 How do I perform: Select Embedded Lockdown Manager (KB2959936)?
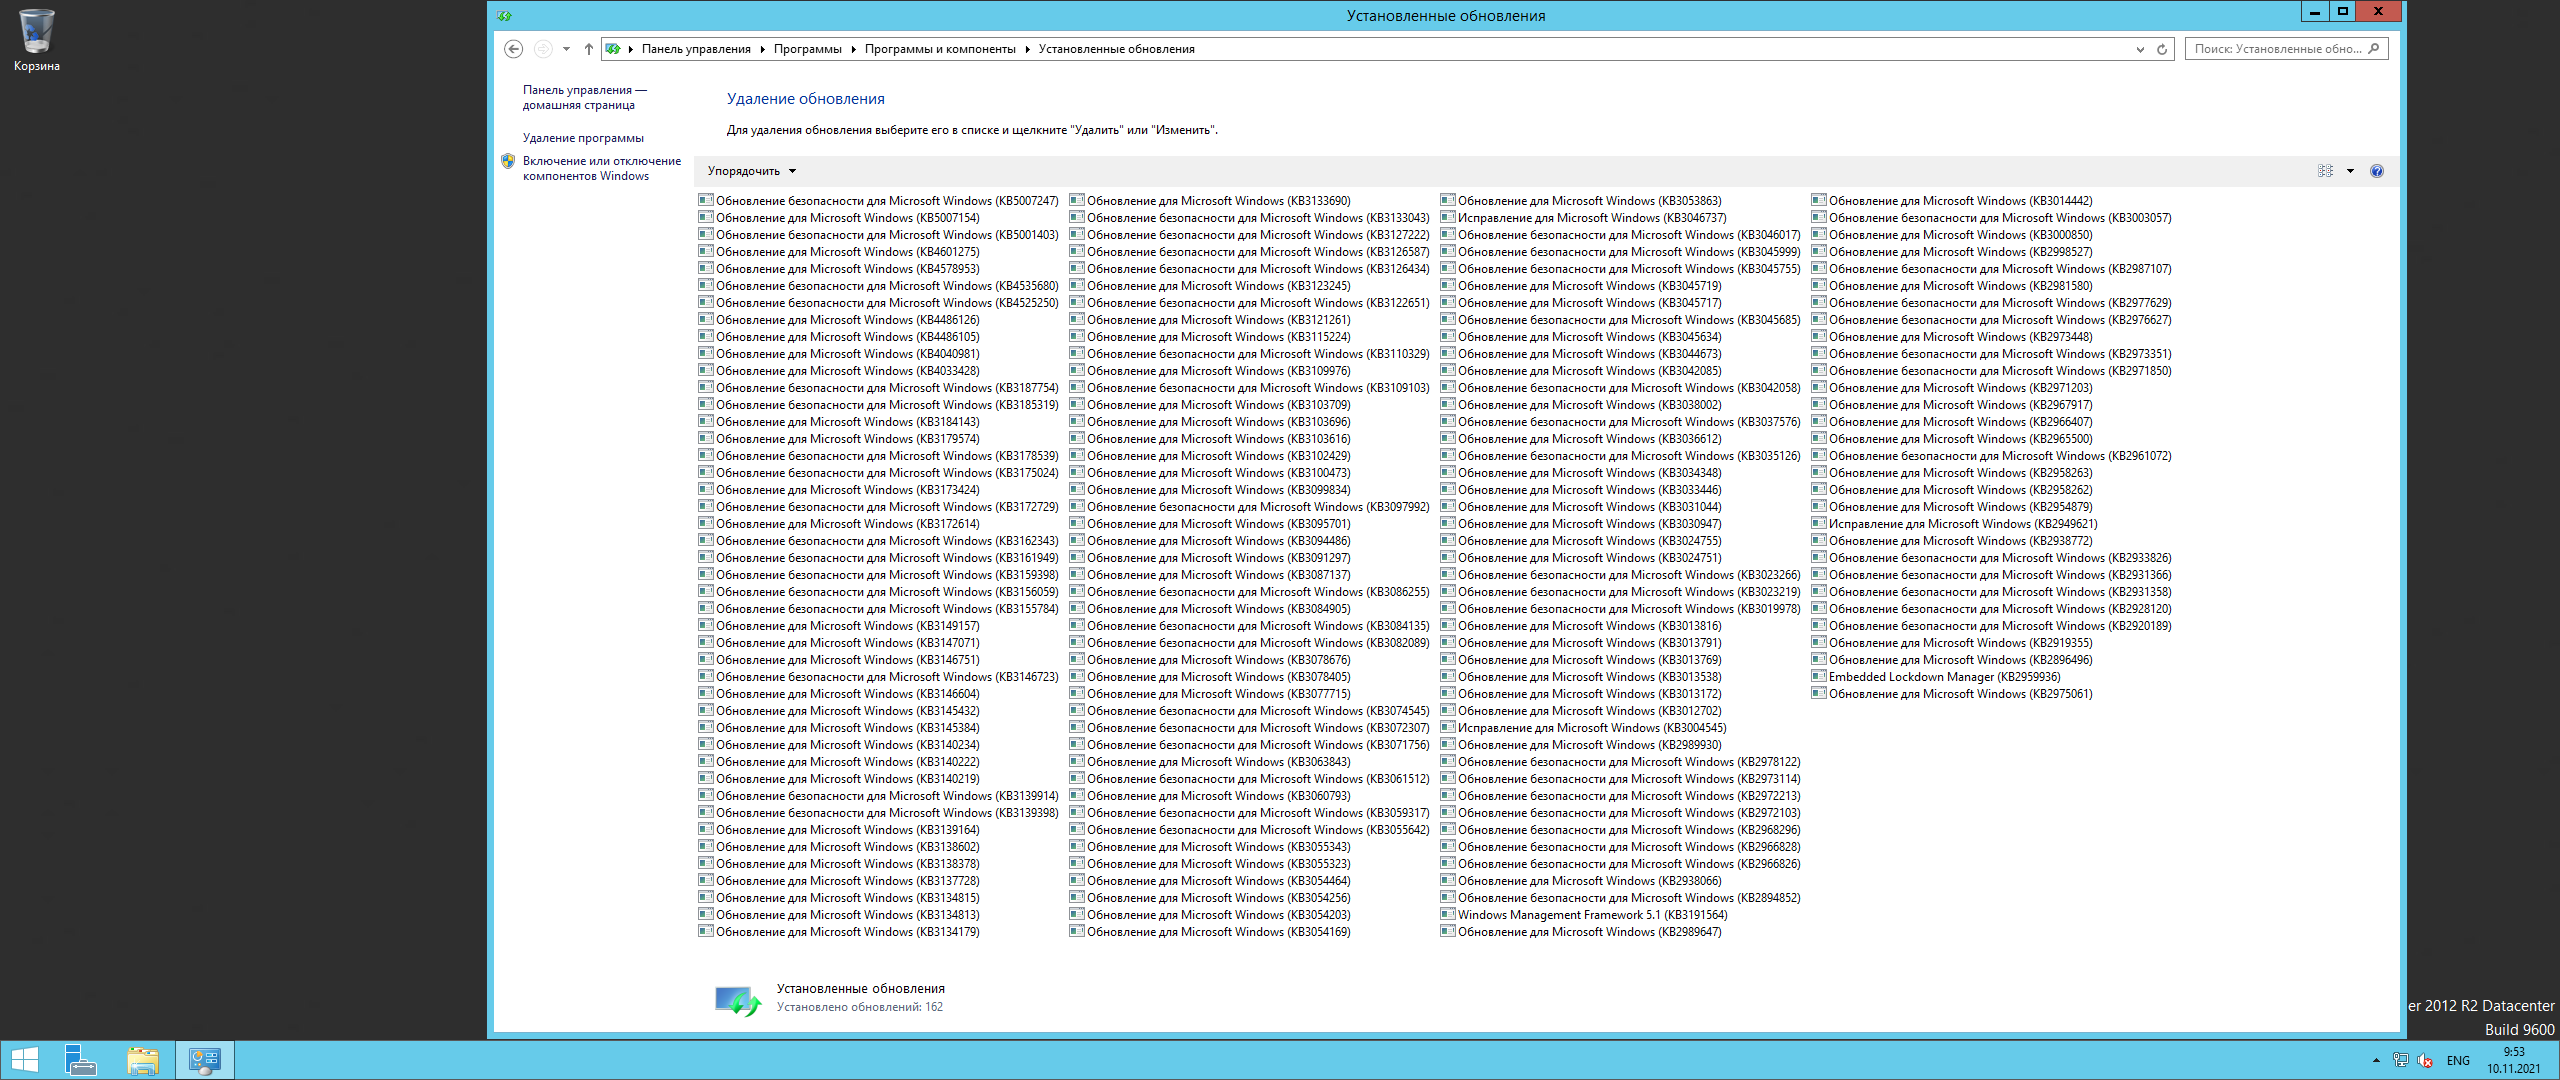point(1936,677)
